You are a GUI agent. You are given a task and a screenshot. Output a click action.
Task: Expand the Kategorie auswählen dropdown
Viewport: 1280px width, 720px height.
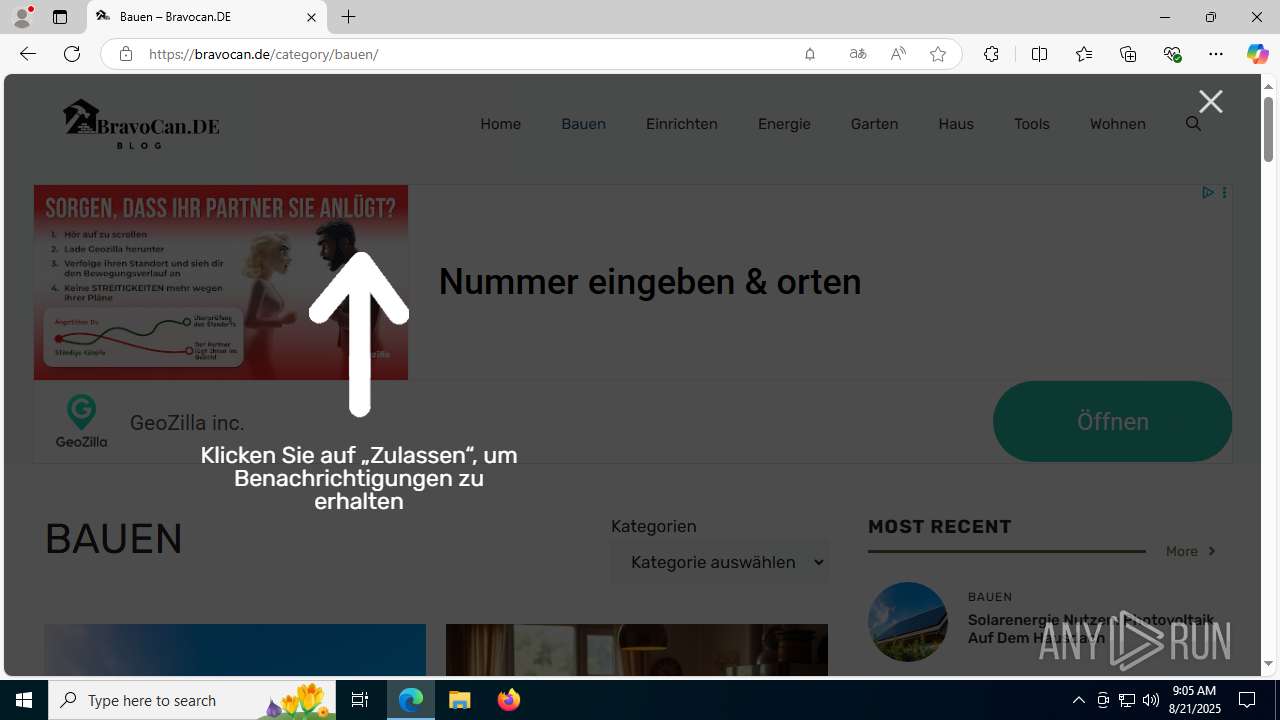coord(720,562)
